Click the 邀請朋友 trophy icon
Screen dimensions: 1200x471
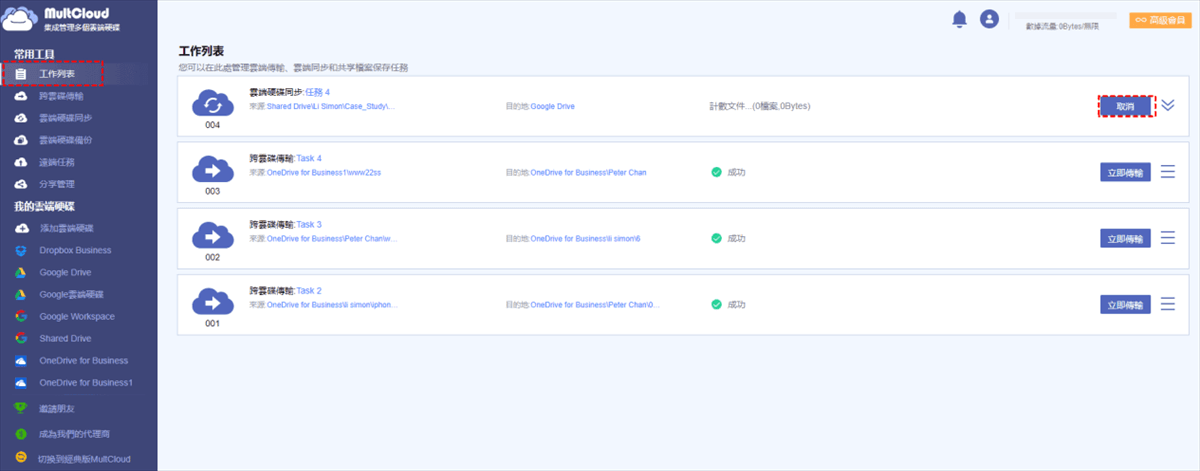20,408
